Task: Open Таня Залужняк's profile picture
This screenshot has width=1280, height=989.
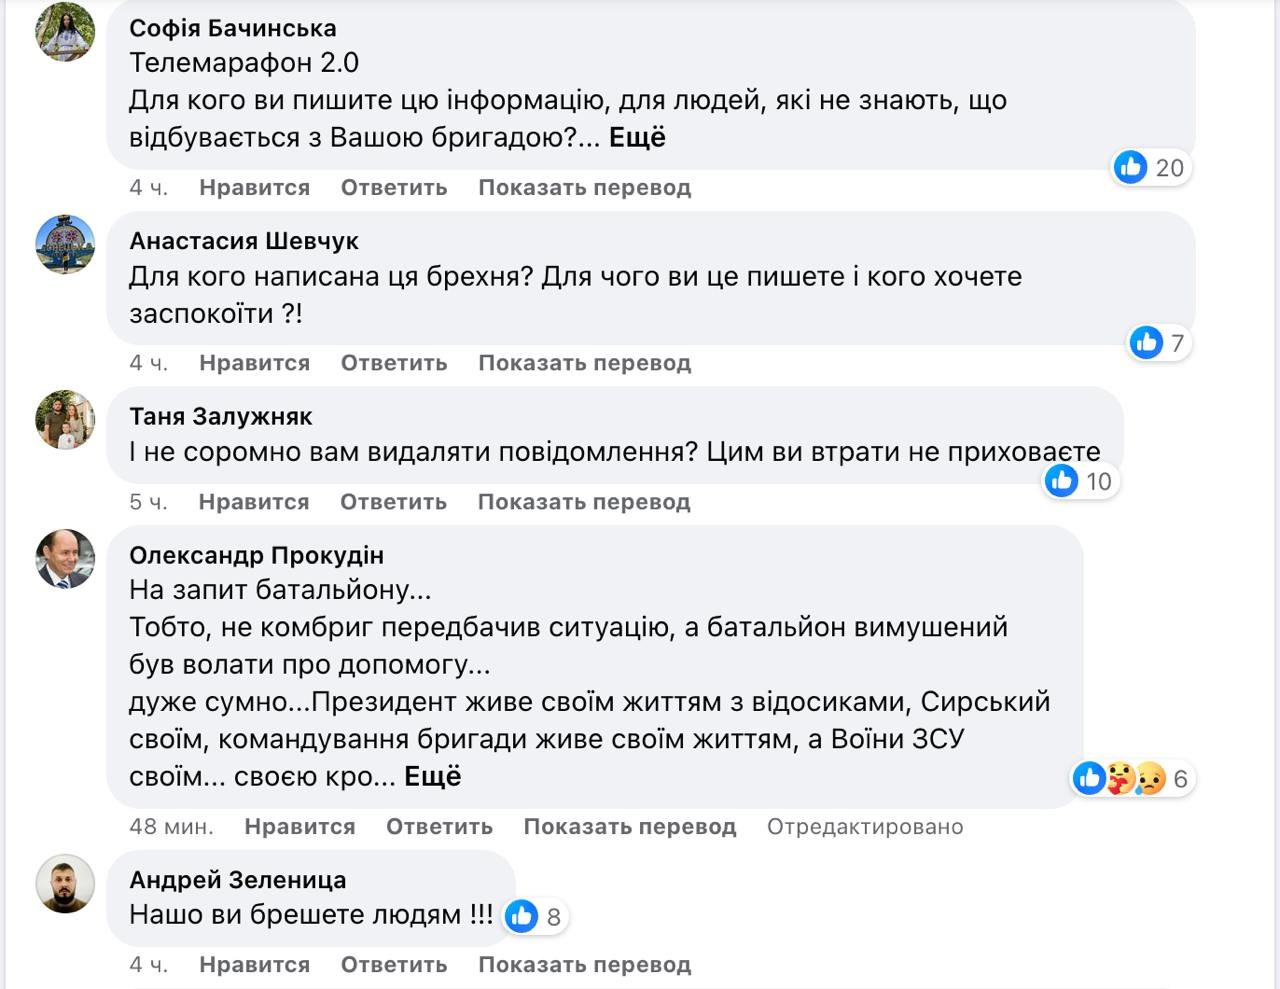Action: tap(66, 419)
